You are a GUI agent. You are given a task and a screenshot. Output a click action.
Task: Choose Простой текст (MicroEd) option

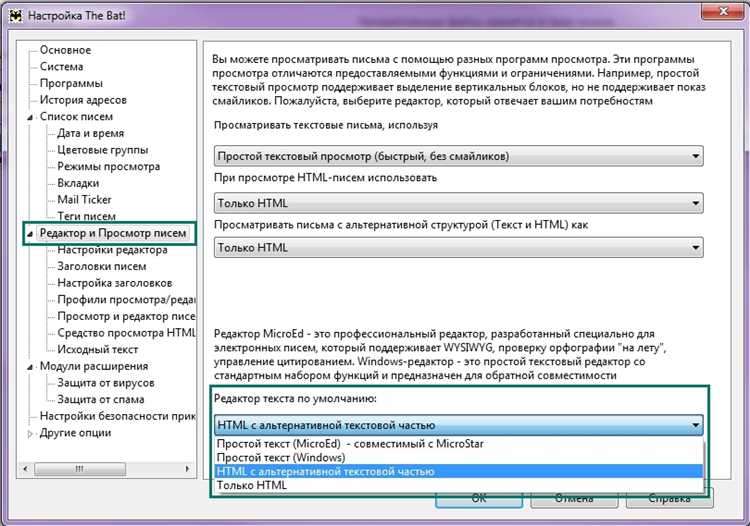[459, 444]
